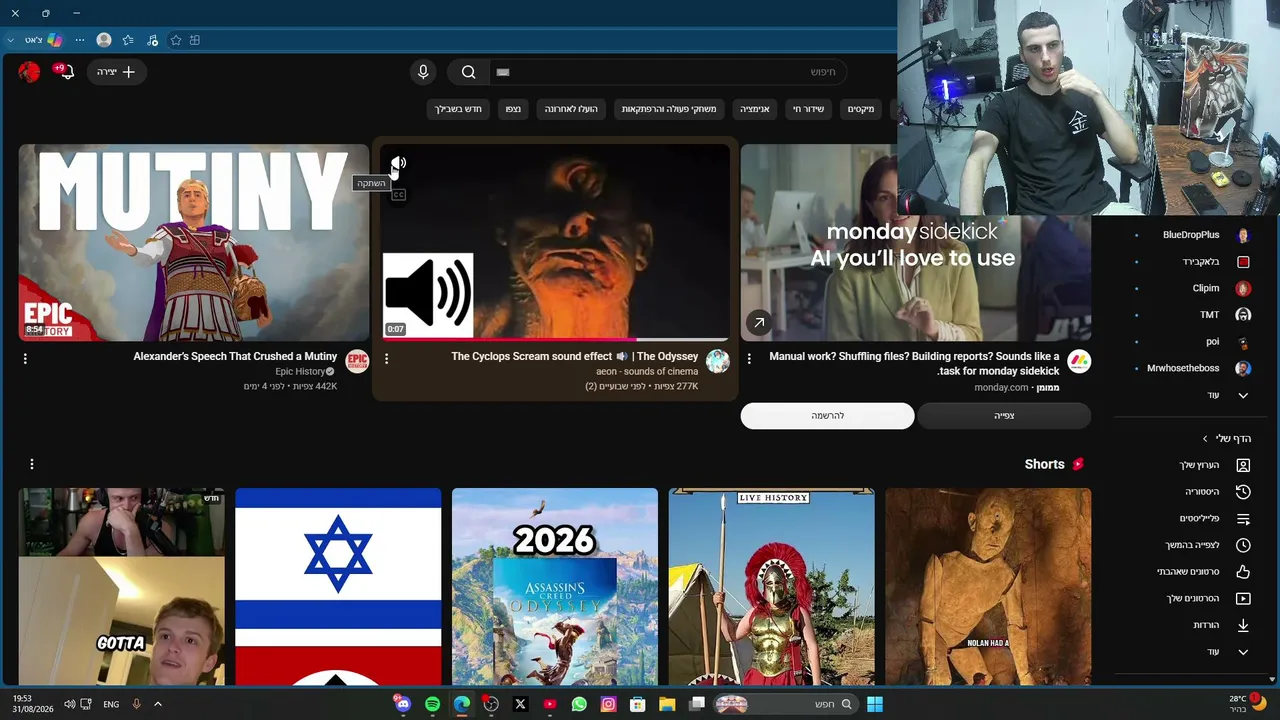Open the הסרטונים שלך your videos icon
This screenshot has height=720, width=1280.
1243,599
